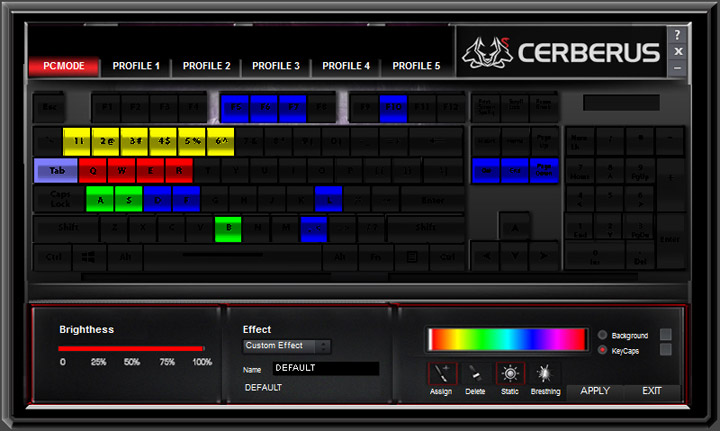Switch to PROFILE 5 tab
Viewport: 720px width, 431px height.
click(x=416, y=66)
